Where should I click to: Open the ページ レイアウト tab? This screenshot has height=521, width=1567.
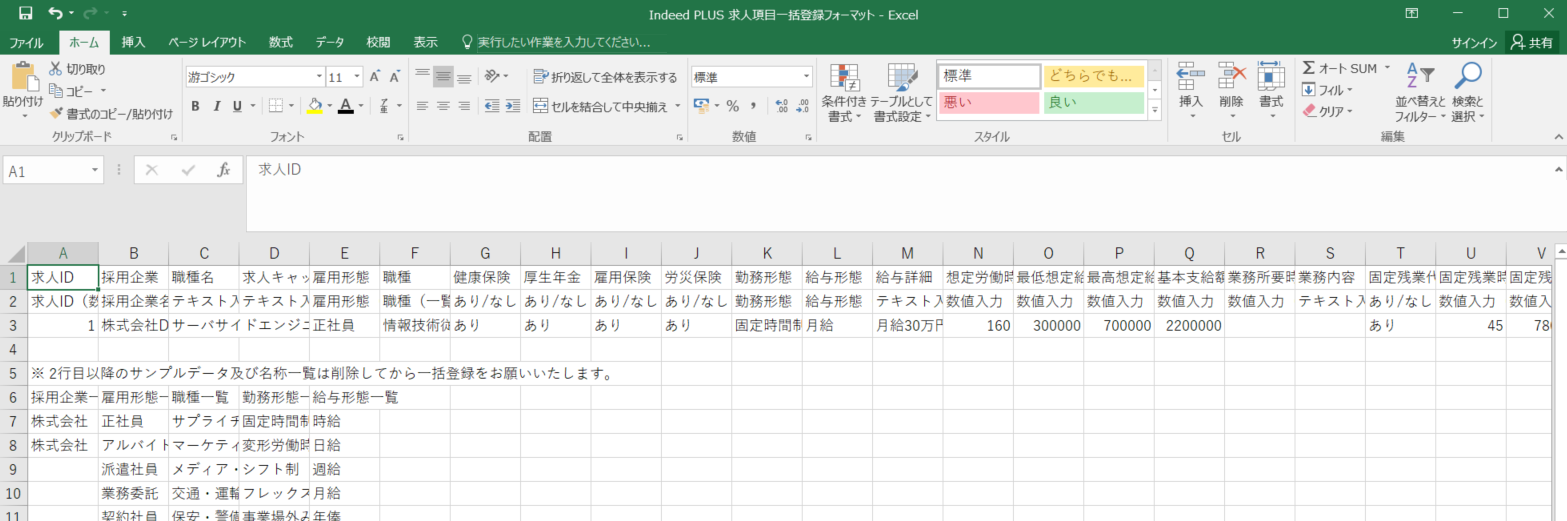point(207,42)
